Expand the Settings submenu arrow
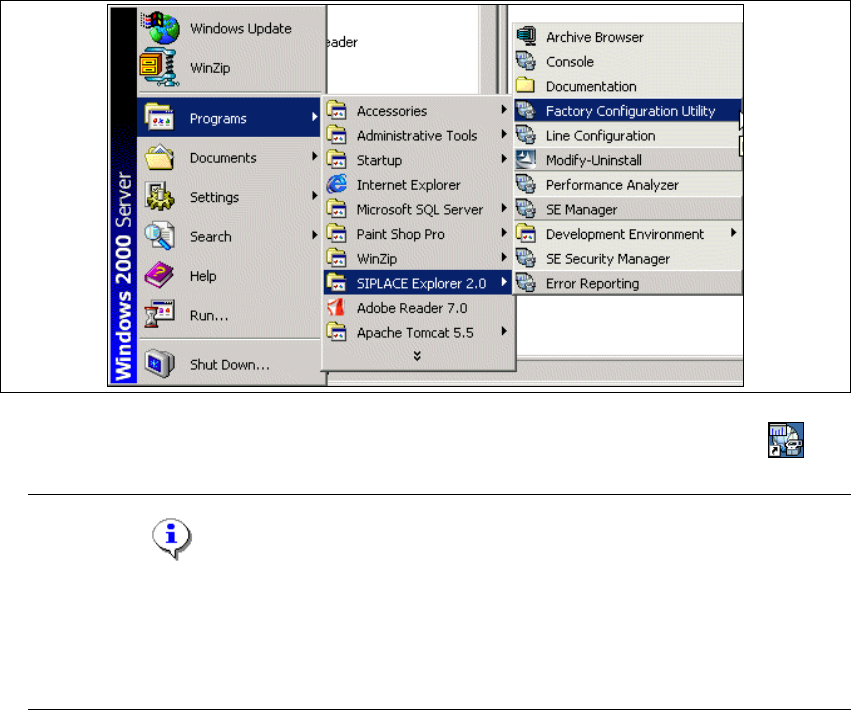This screenshot has height=710, width=851. [314, 195]
